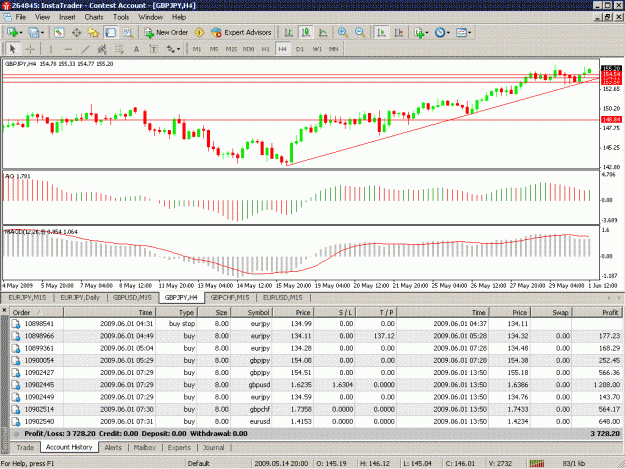Toggle Chart Shift icon

coord(399,33)
